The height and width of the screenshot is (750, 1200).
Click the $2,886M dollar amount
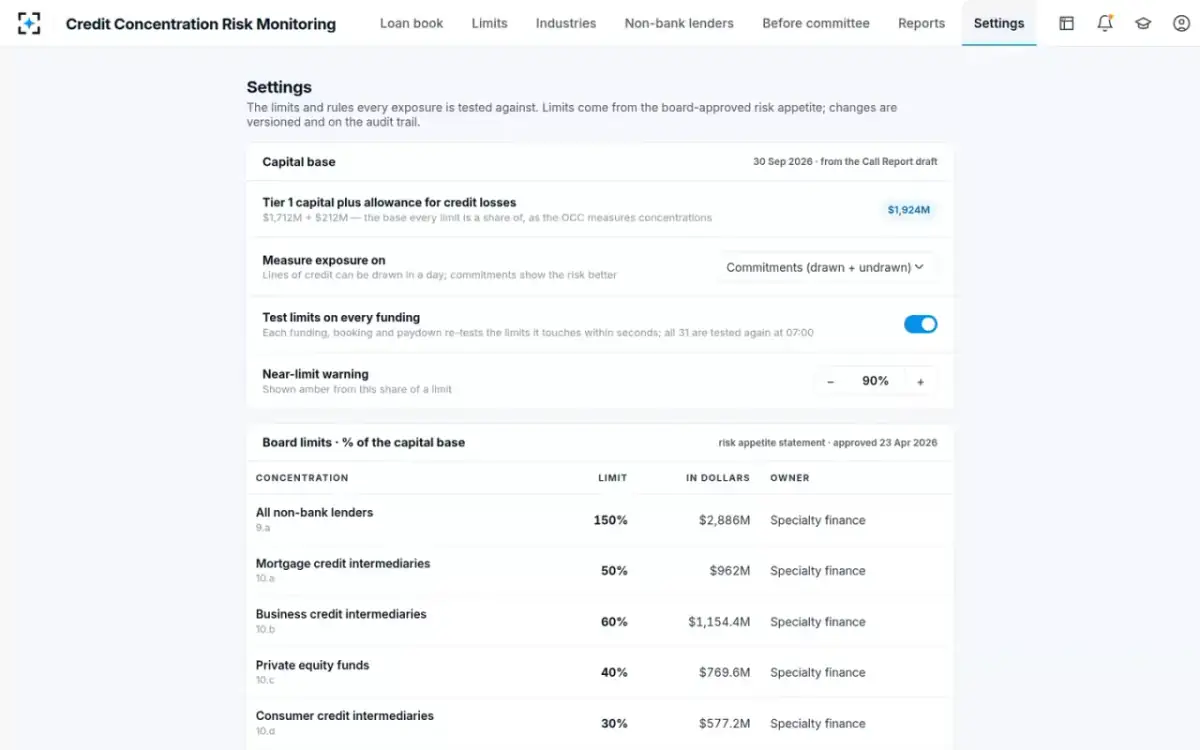click(725, 520)
